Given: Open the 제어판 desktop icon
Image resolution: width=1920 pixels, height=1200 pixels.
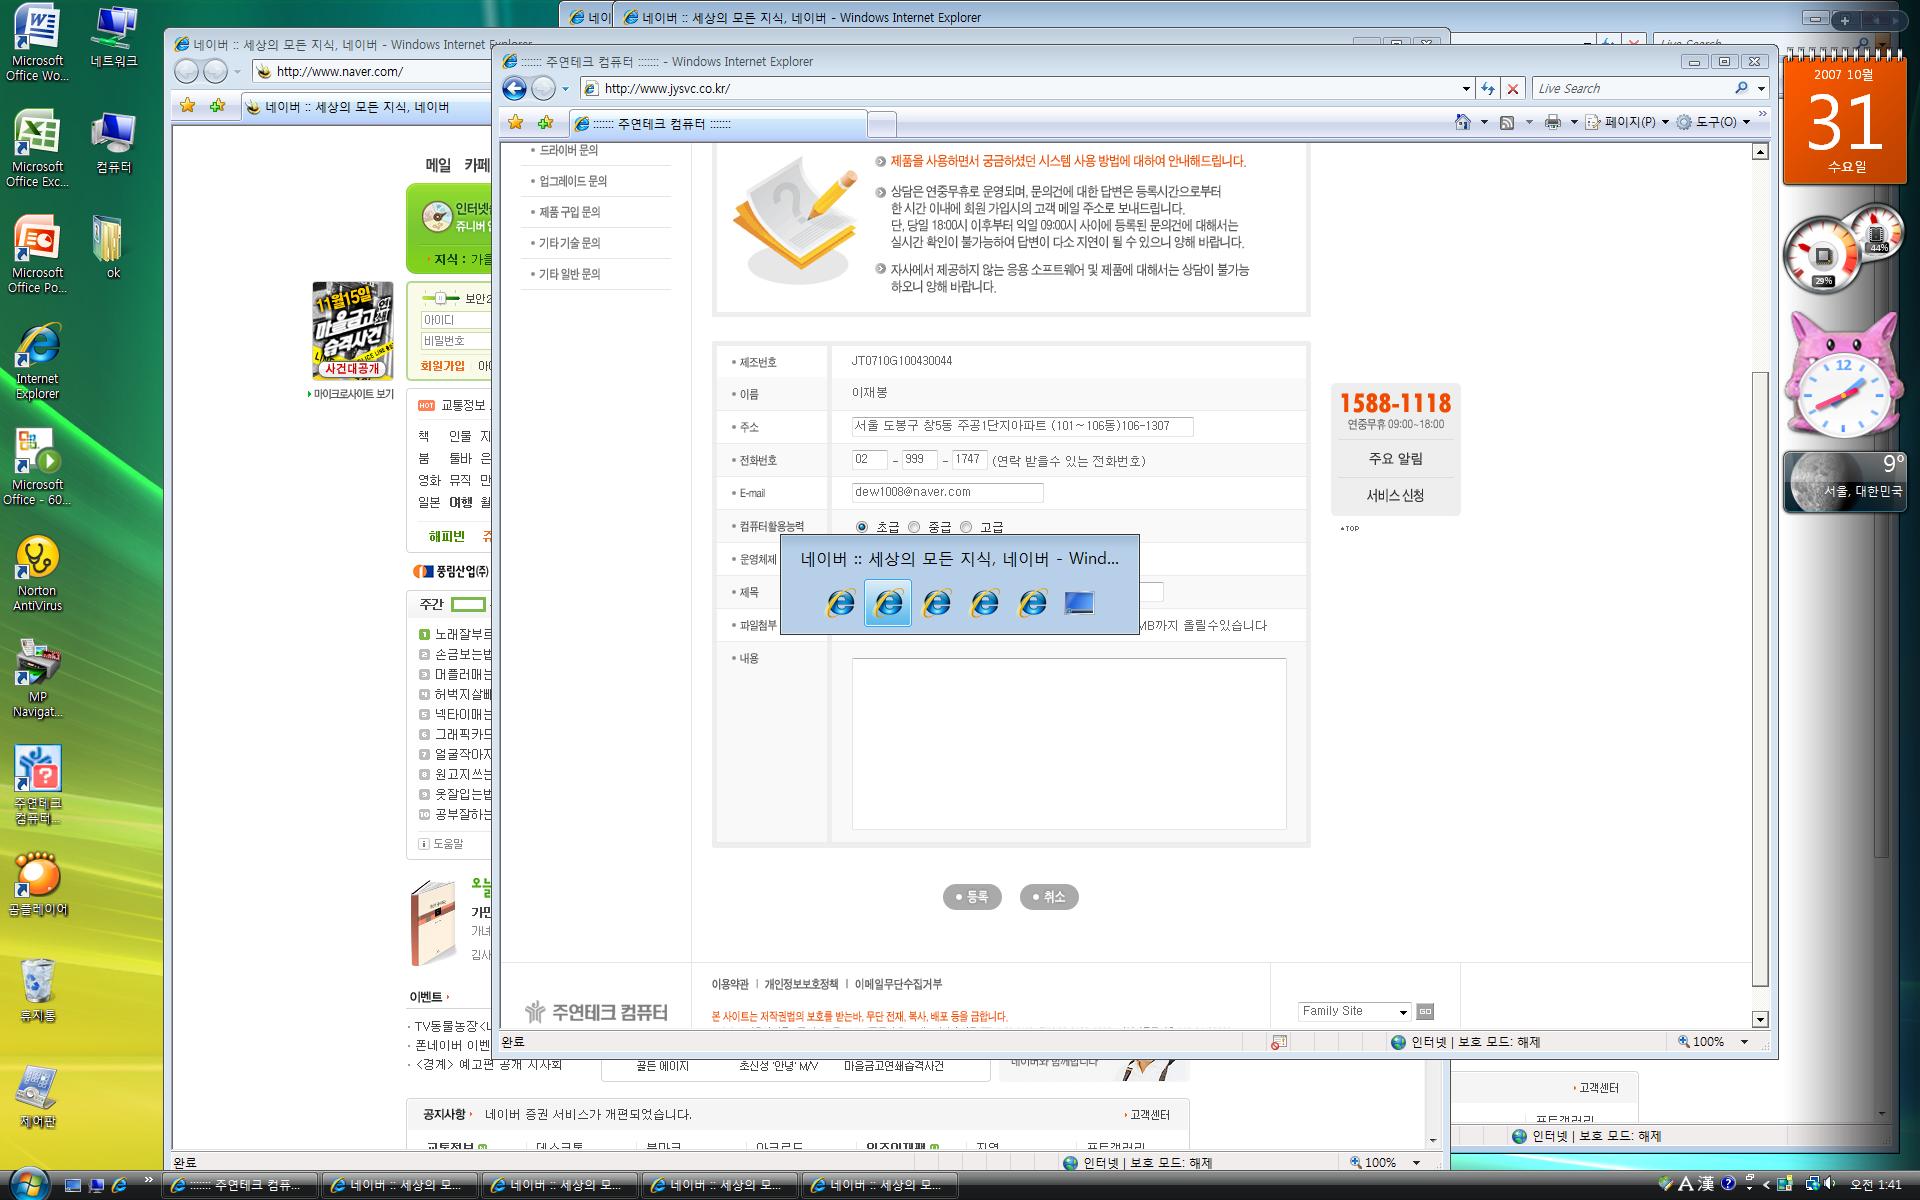Looking at the screenshot, I should [x=37, y=1097].
